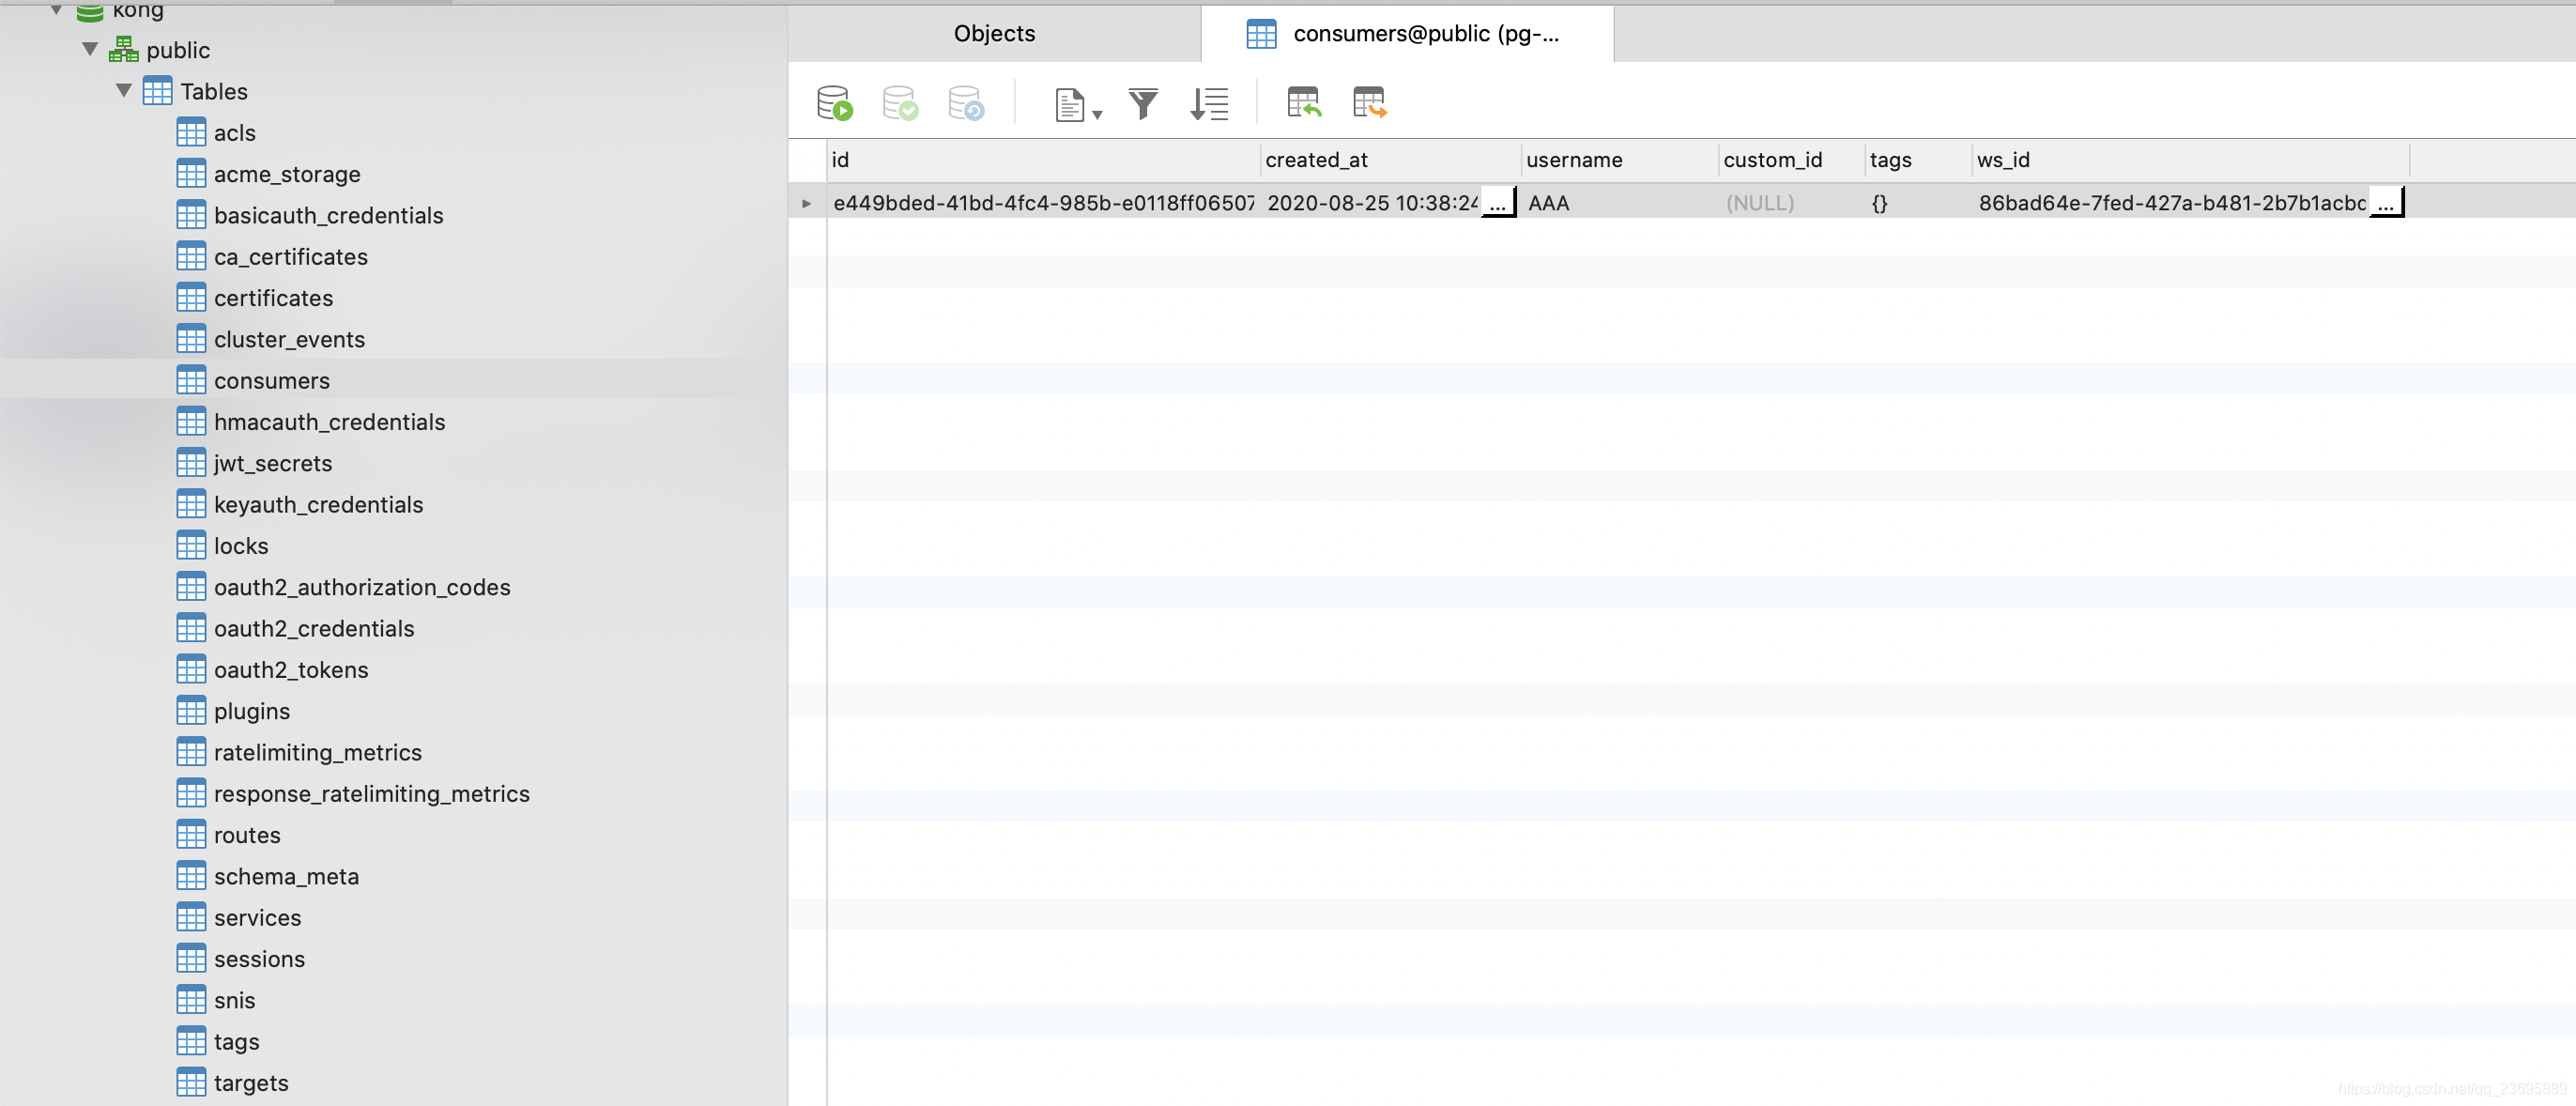Open ws_id cell editor ellipsis button

[2386, 203]
